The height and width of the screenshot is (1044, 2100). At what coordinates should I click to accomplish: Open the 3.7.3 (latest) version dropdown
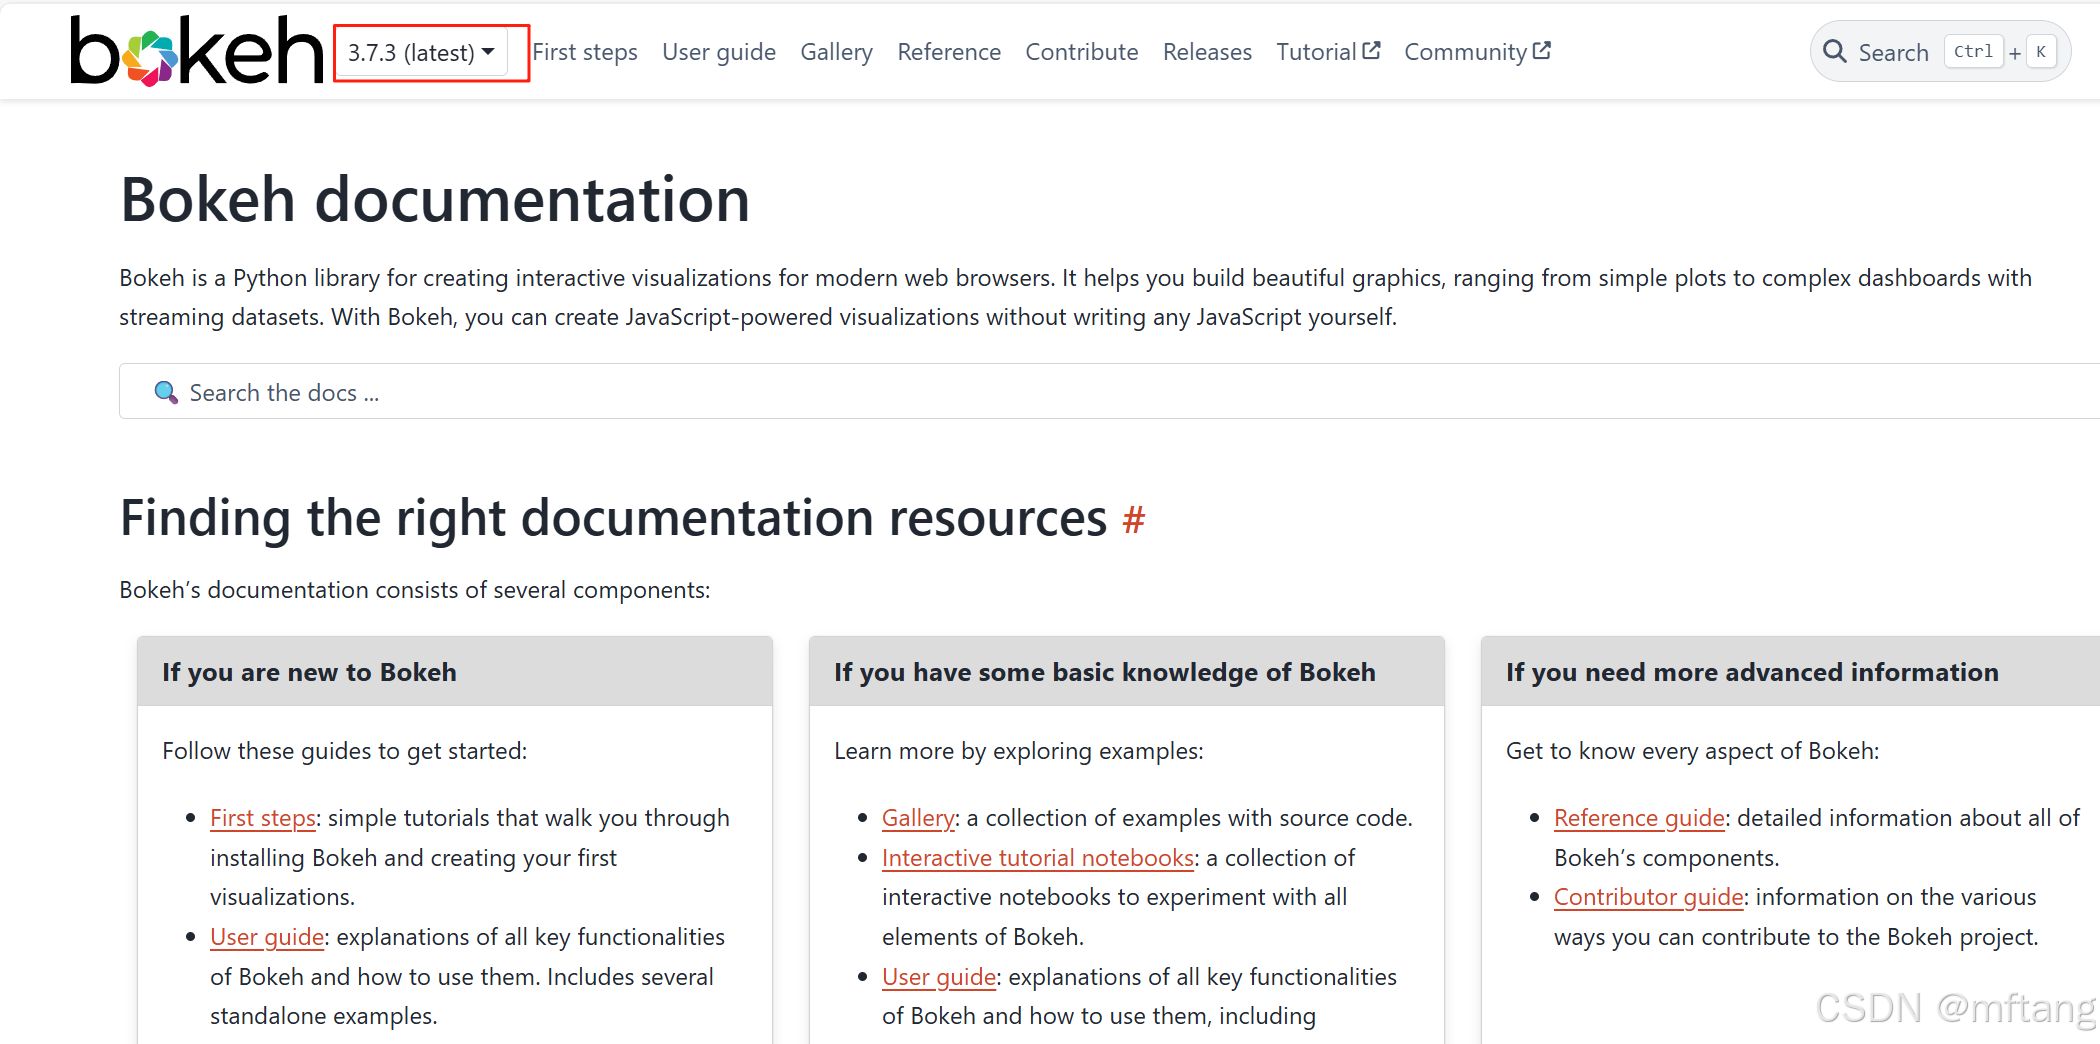click(x=421, y=52)
